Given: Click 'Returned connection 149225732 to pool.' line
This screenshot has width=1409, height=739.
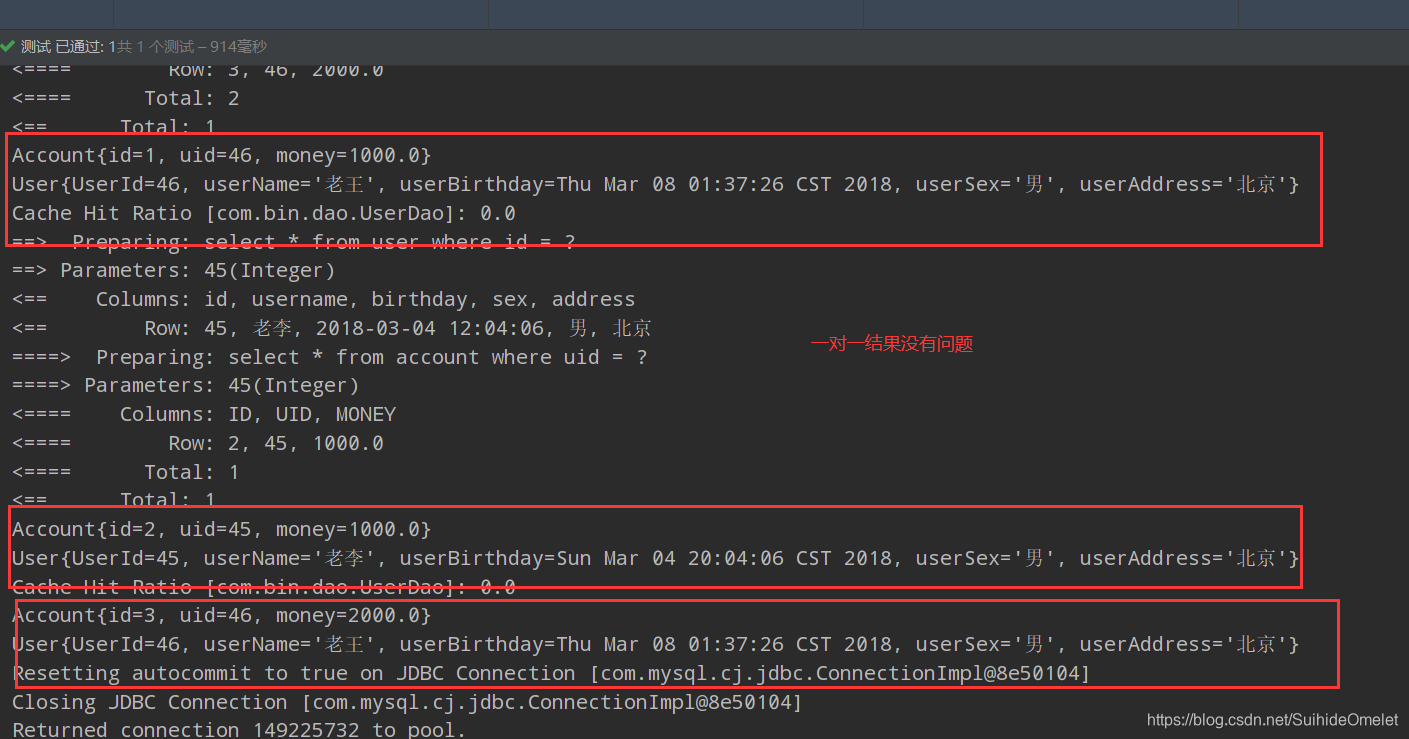Looking at the screenshot, I should pos(239,729).
